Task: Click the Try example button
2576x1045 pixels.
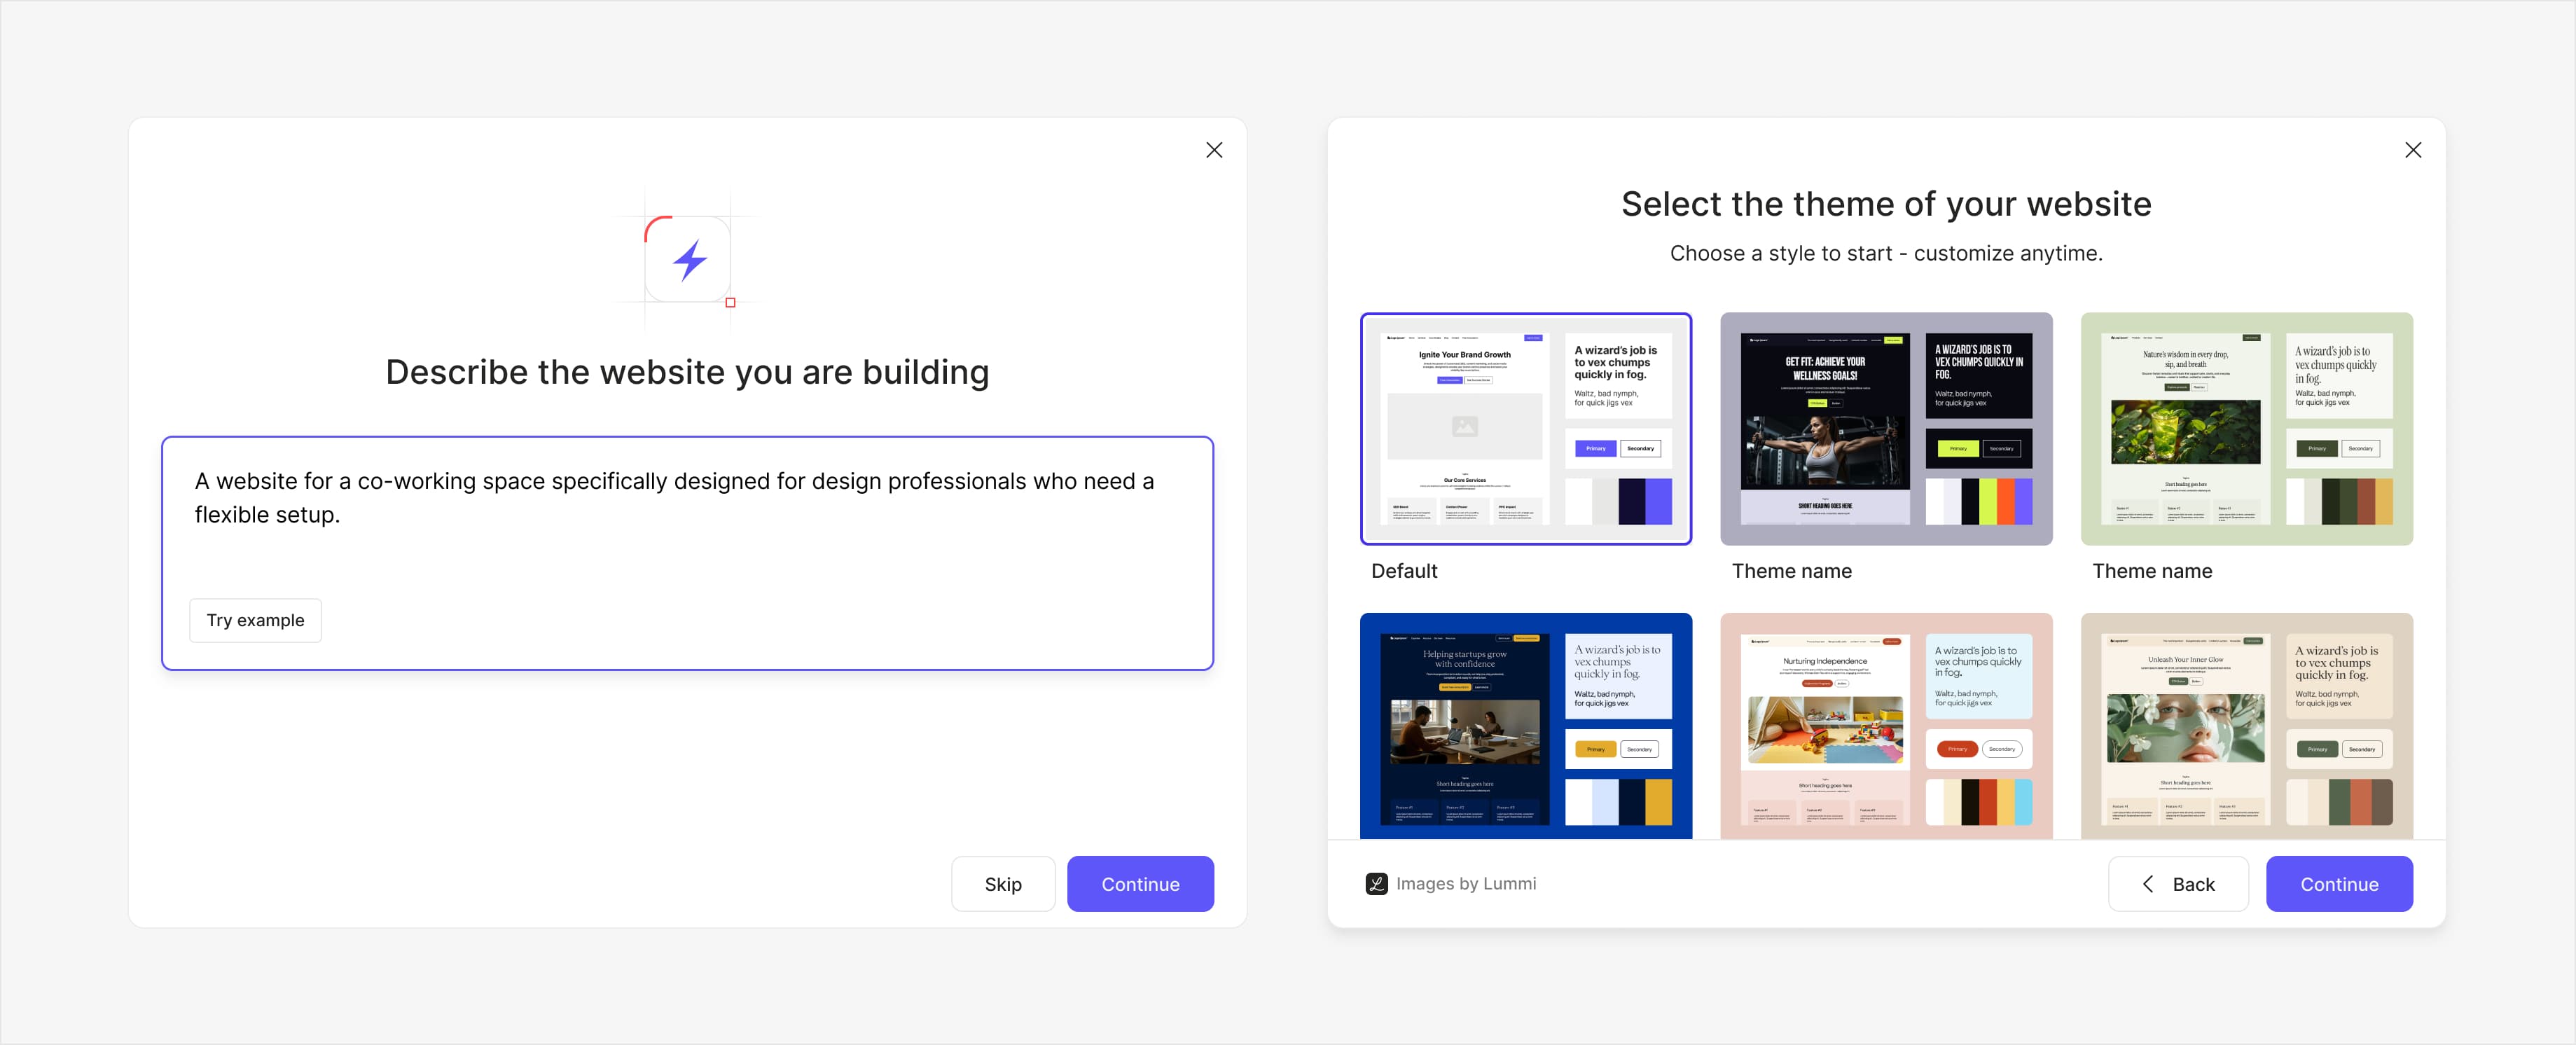Action: pos(255,620)
